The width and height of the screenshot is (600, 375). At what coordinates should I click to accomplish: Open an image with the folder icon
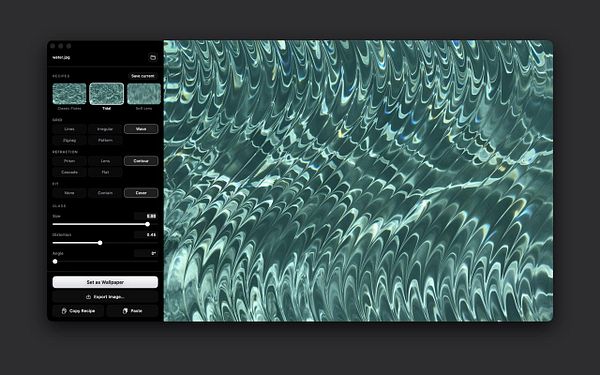pos(153,57)
